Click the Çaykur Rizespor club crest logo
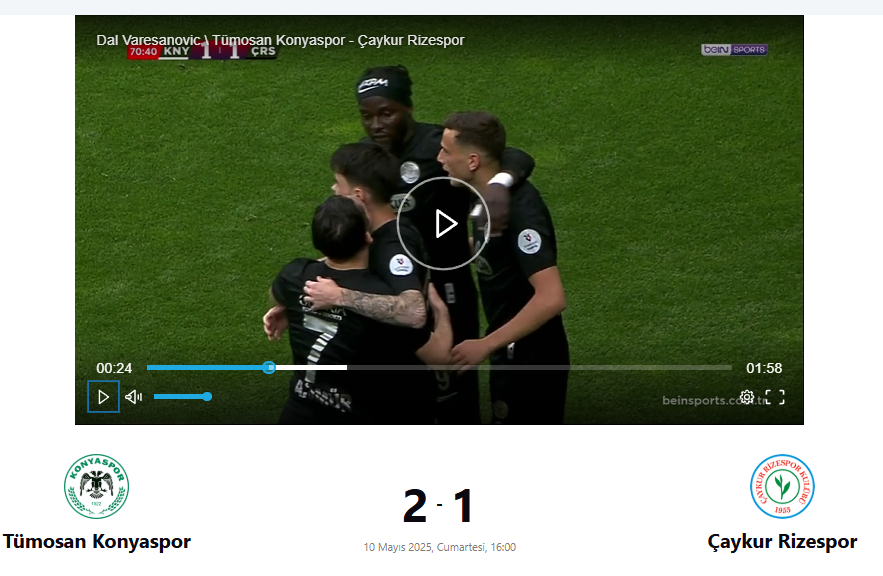Viewport: 883px width, 576px height. pos(782,486)
